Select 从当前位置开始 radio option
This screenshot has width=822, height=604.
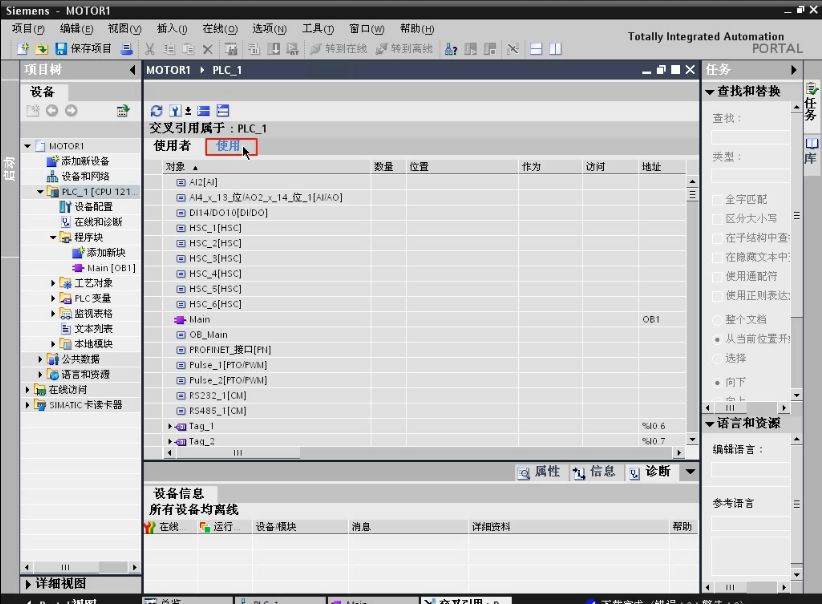coord(717,339)
